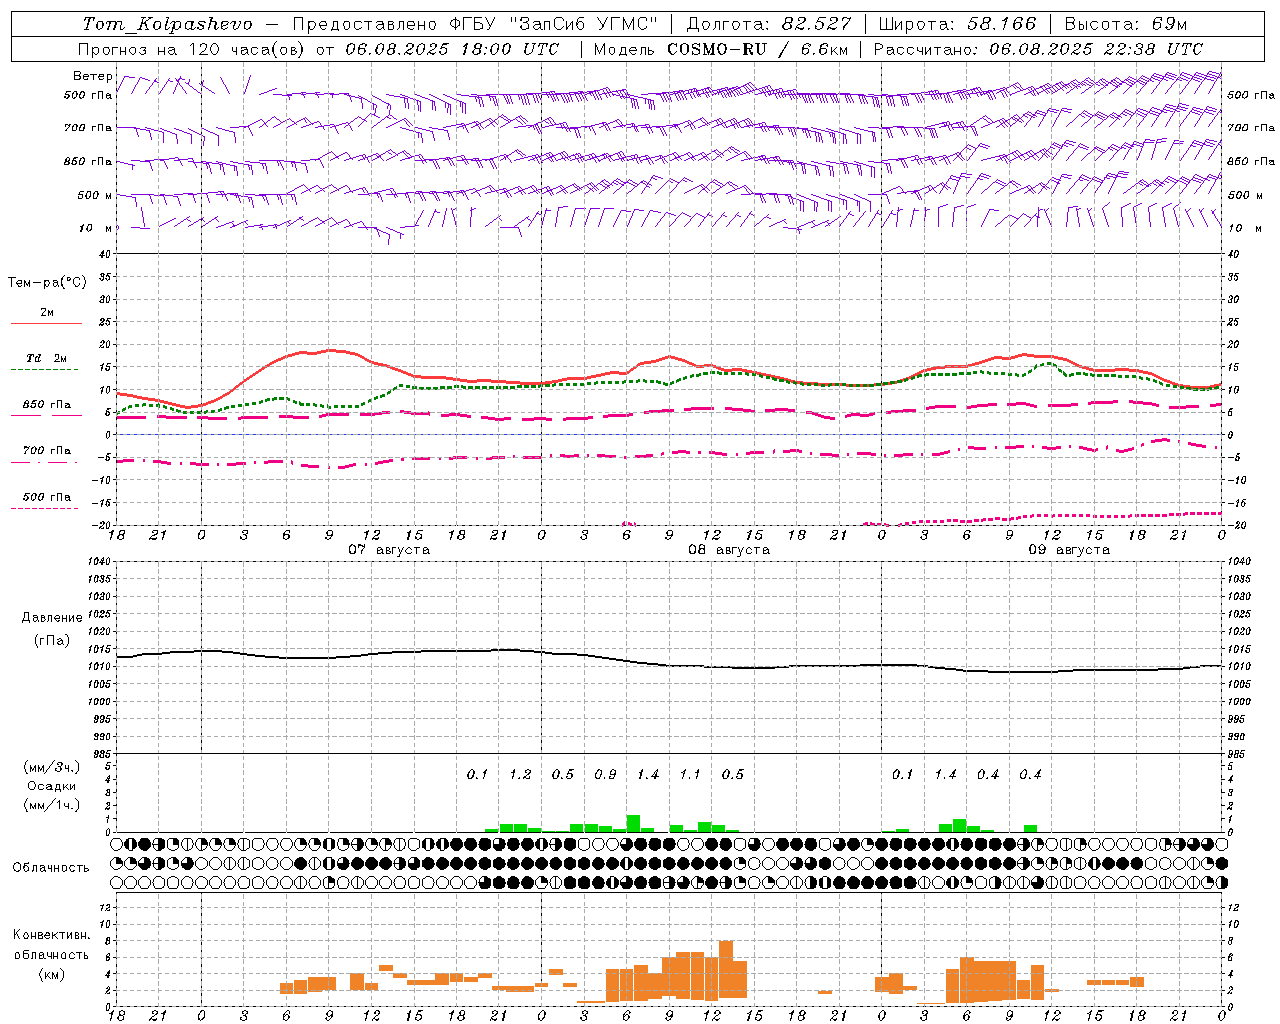This screenshot has width=1280, height=1024.
Task: Click the 'Ветер' wind panel label
Action: pos(92,76)
